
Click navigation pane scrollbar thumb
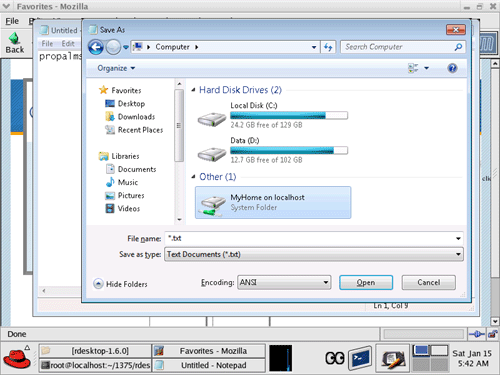(179, 125)
